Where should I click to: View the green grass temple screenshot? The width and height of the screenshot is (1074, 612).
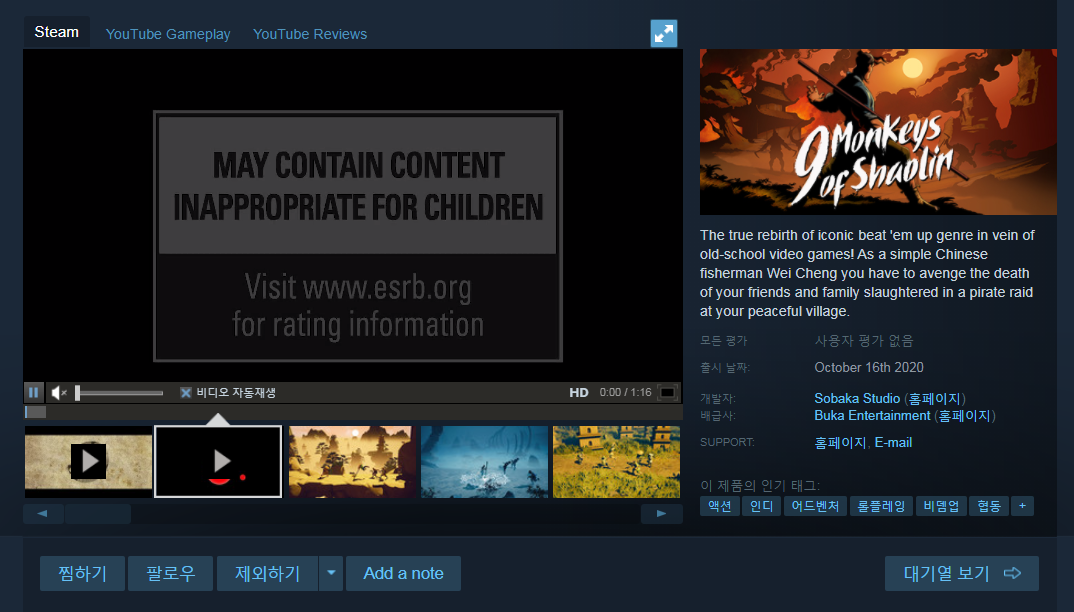click(616, 462)
